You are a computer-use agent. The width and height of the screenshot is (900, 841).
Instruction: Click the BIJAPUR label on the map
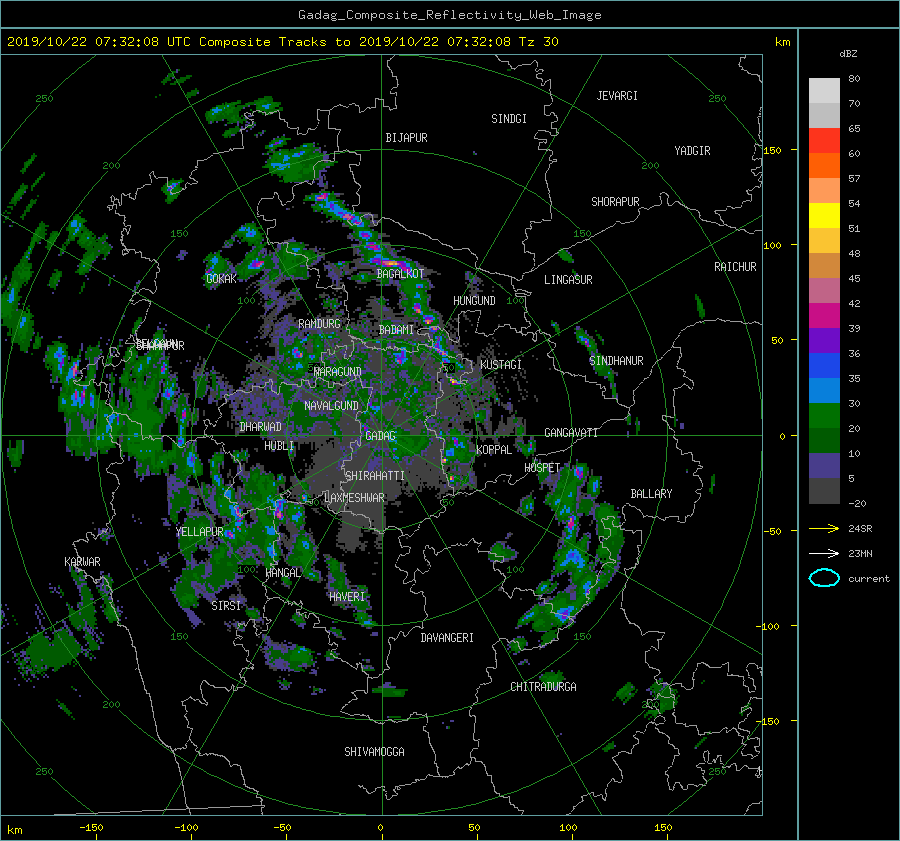click(x=406, y=138)
